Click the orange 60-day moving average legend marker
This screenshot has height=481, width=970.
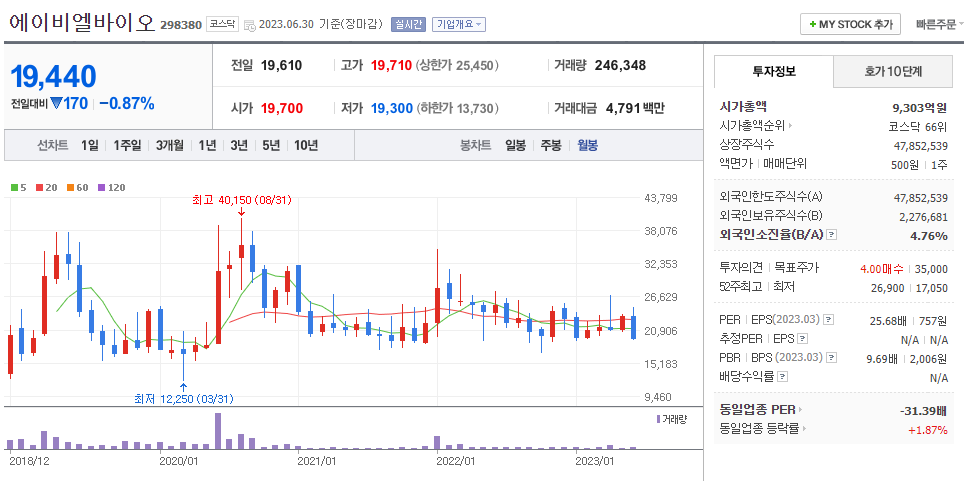69,187
